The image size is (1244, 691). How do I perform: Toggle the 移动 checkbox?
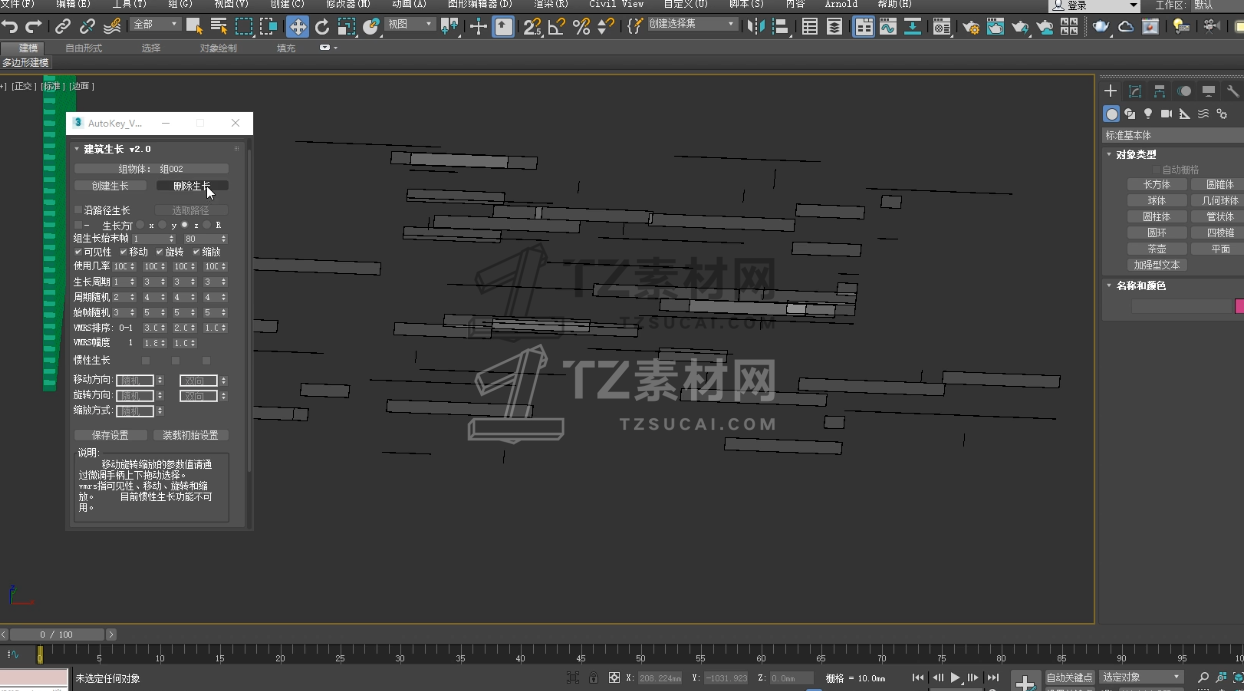123,252
